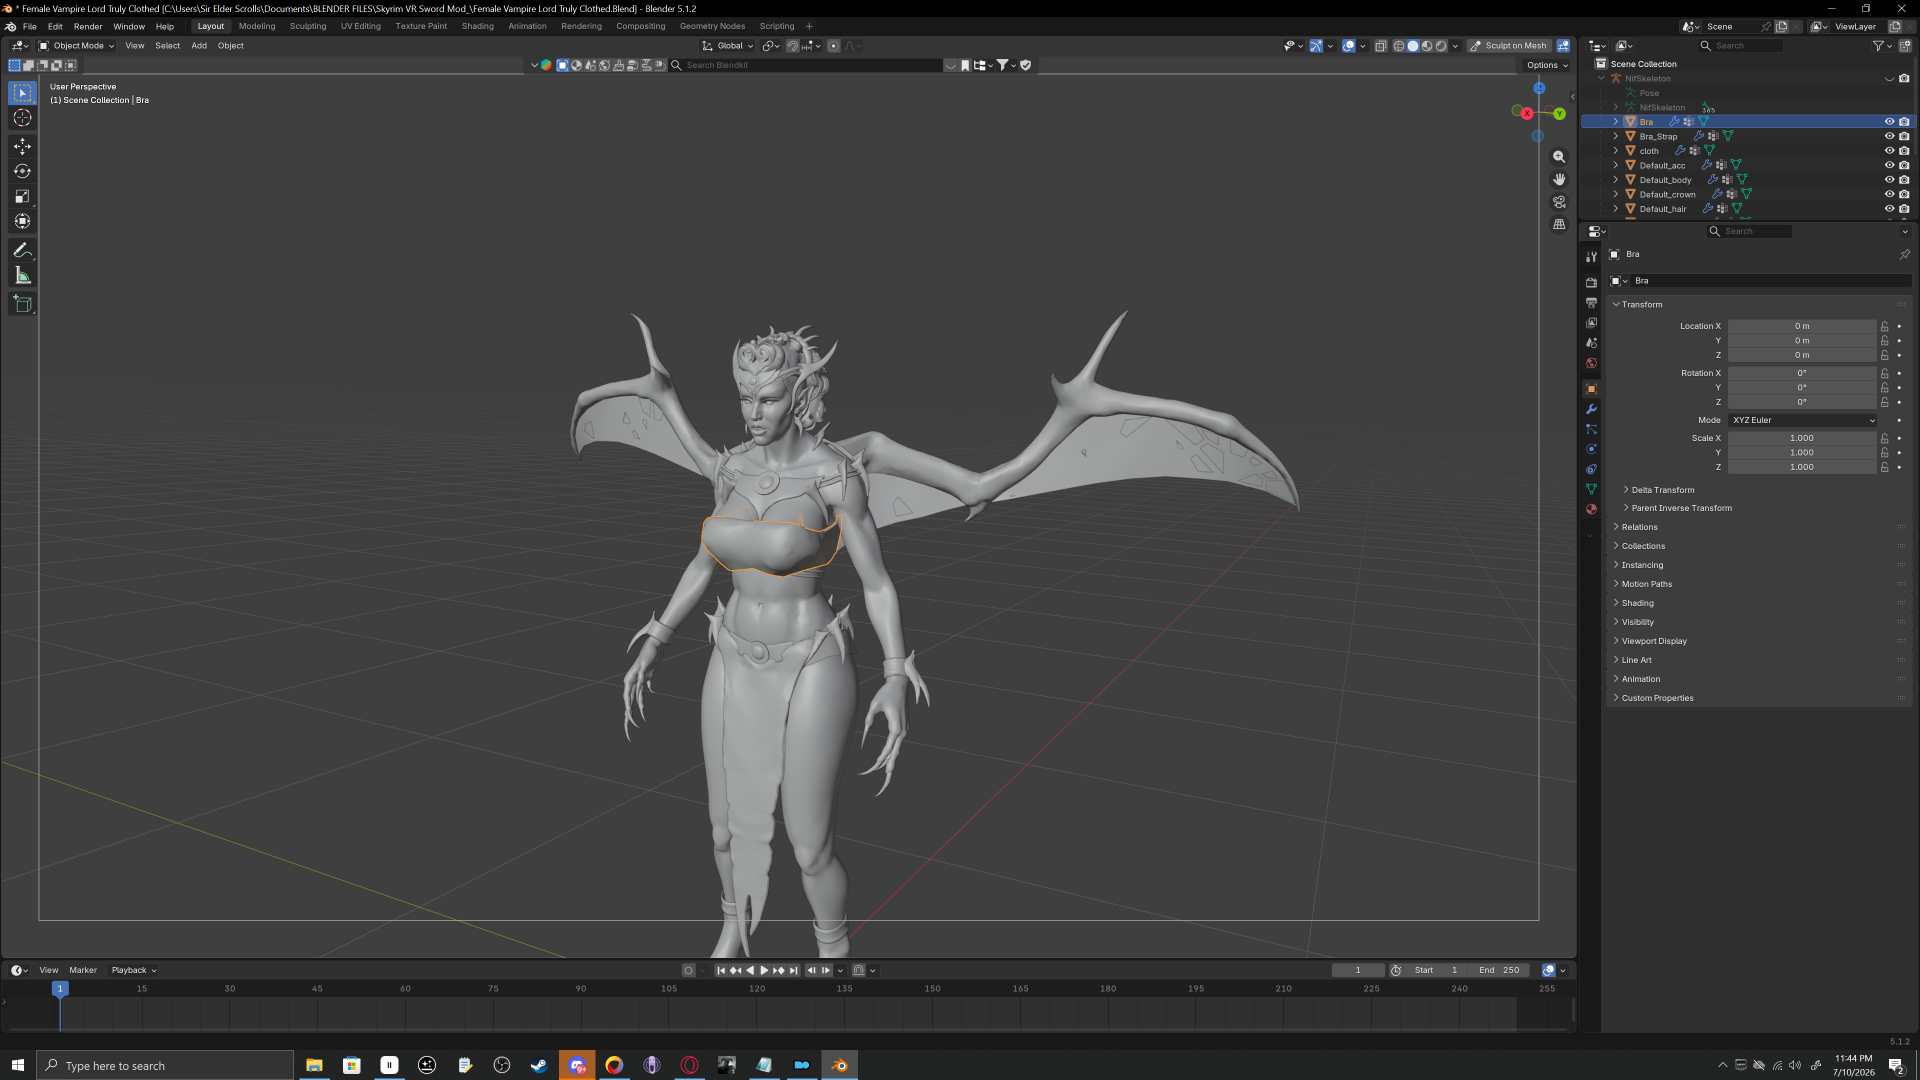Open the Modifier properties tab (wrench icon)
This screenshot has width=1920, height=1080.
pos(1591,409)
